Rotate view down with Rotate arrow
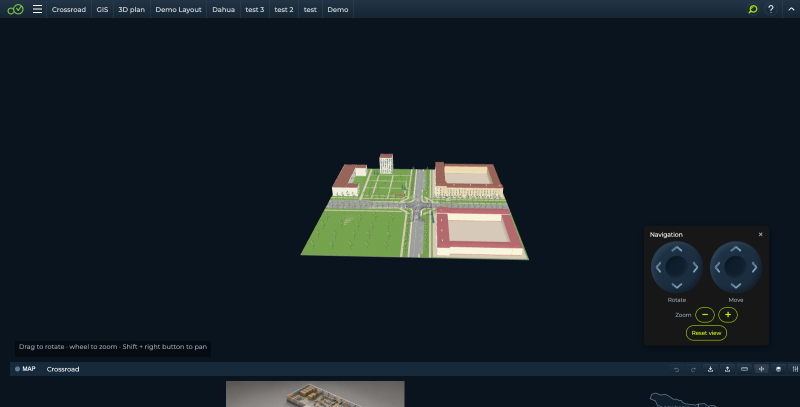This screenshot has height=407, width=800. coord(677,286)
